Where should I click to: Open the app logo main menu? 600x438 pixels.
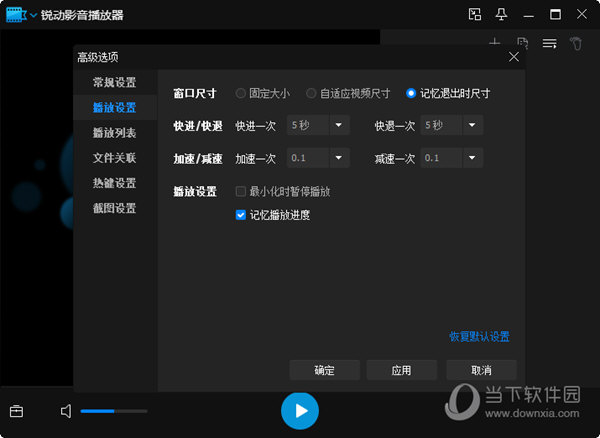[x=16, y=15]
